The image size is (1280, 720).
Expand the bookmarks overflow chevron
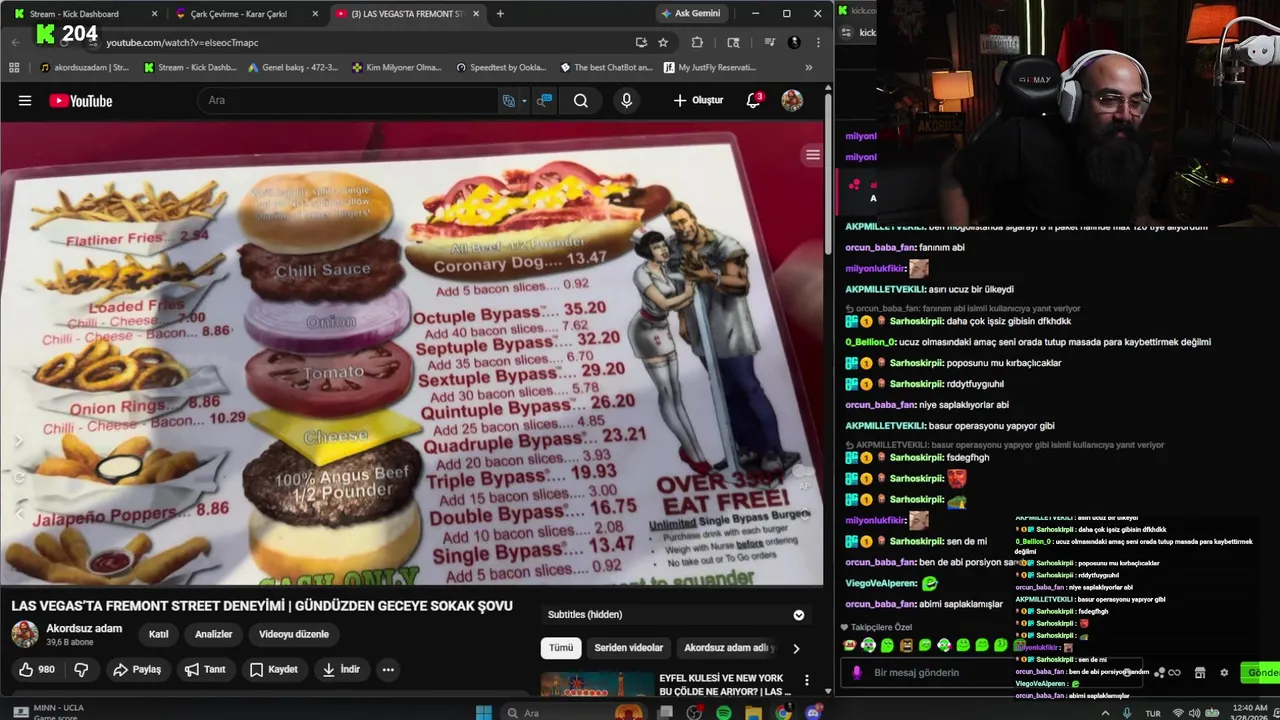click(809, 68)
